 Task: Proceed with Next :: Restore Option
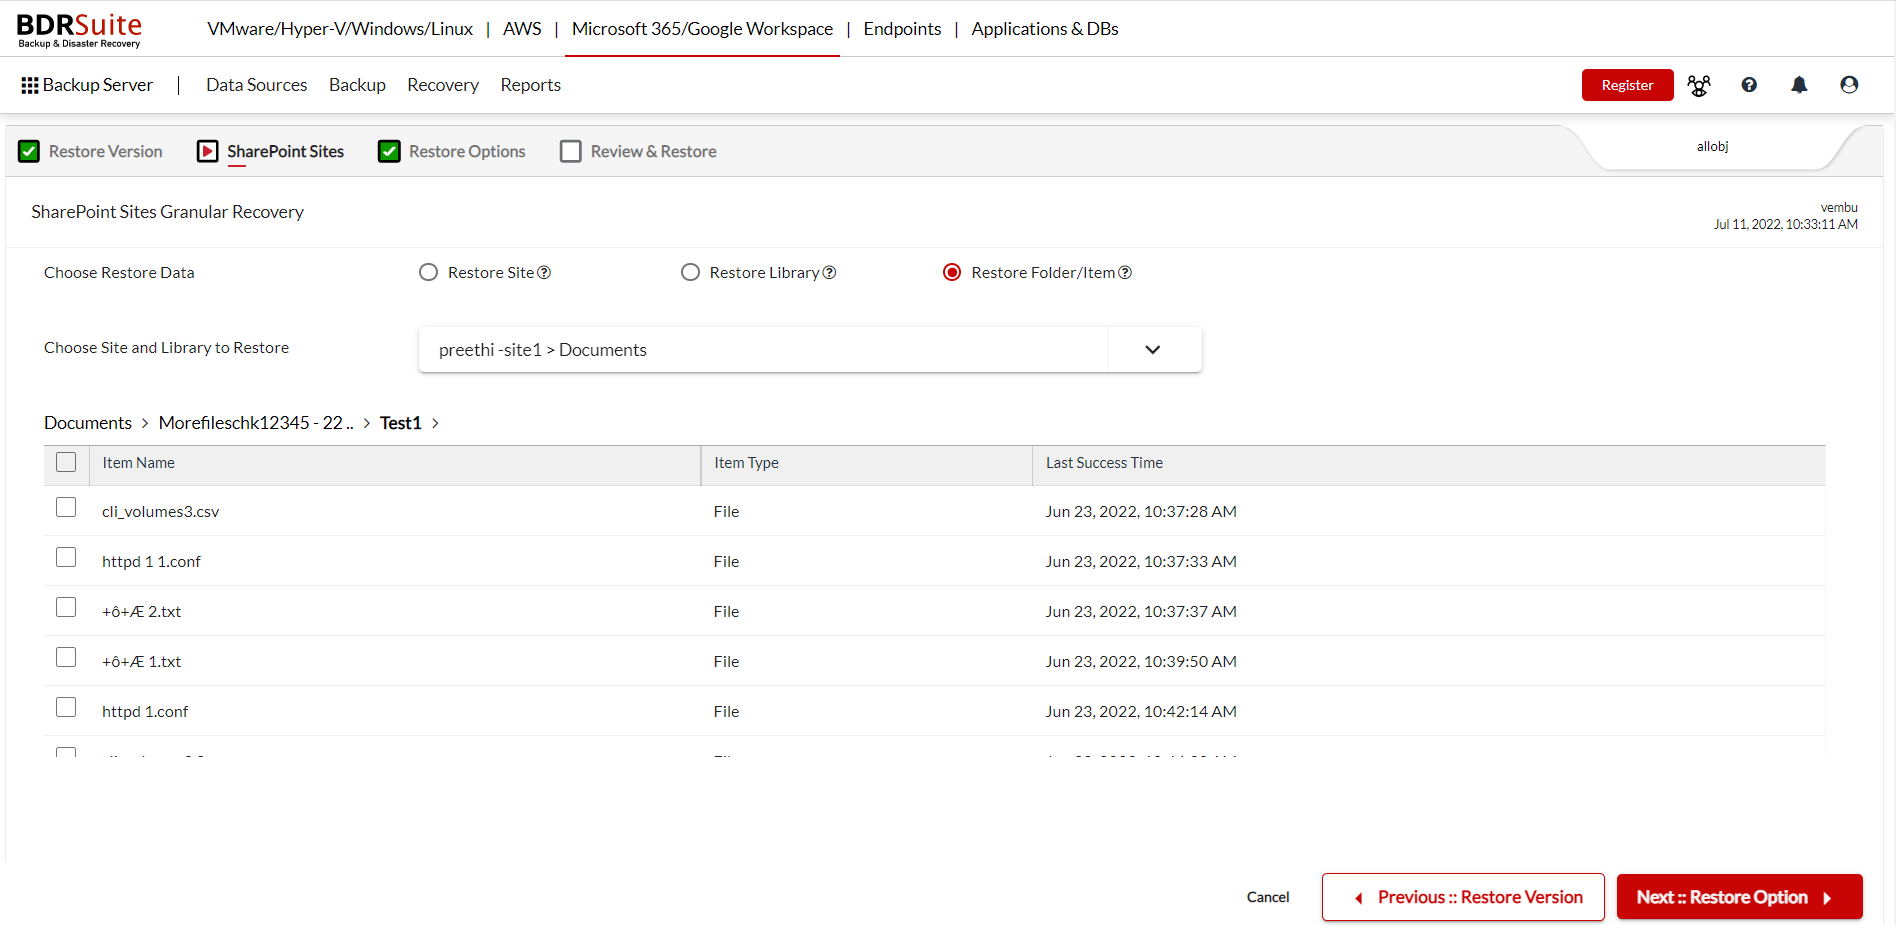[1739, 897]
